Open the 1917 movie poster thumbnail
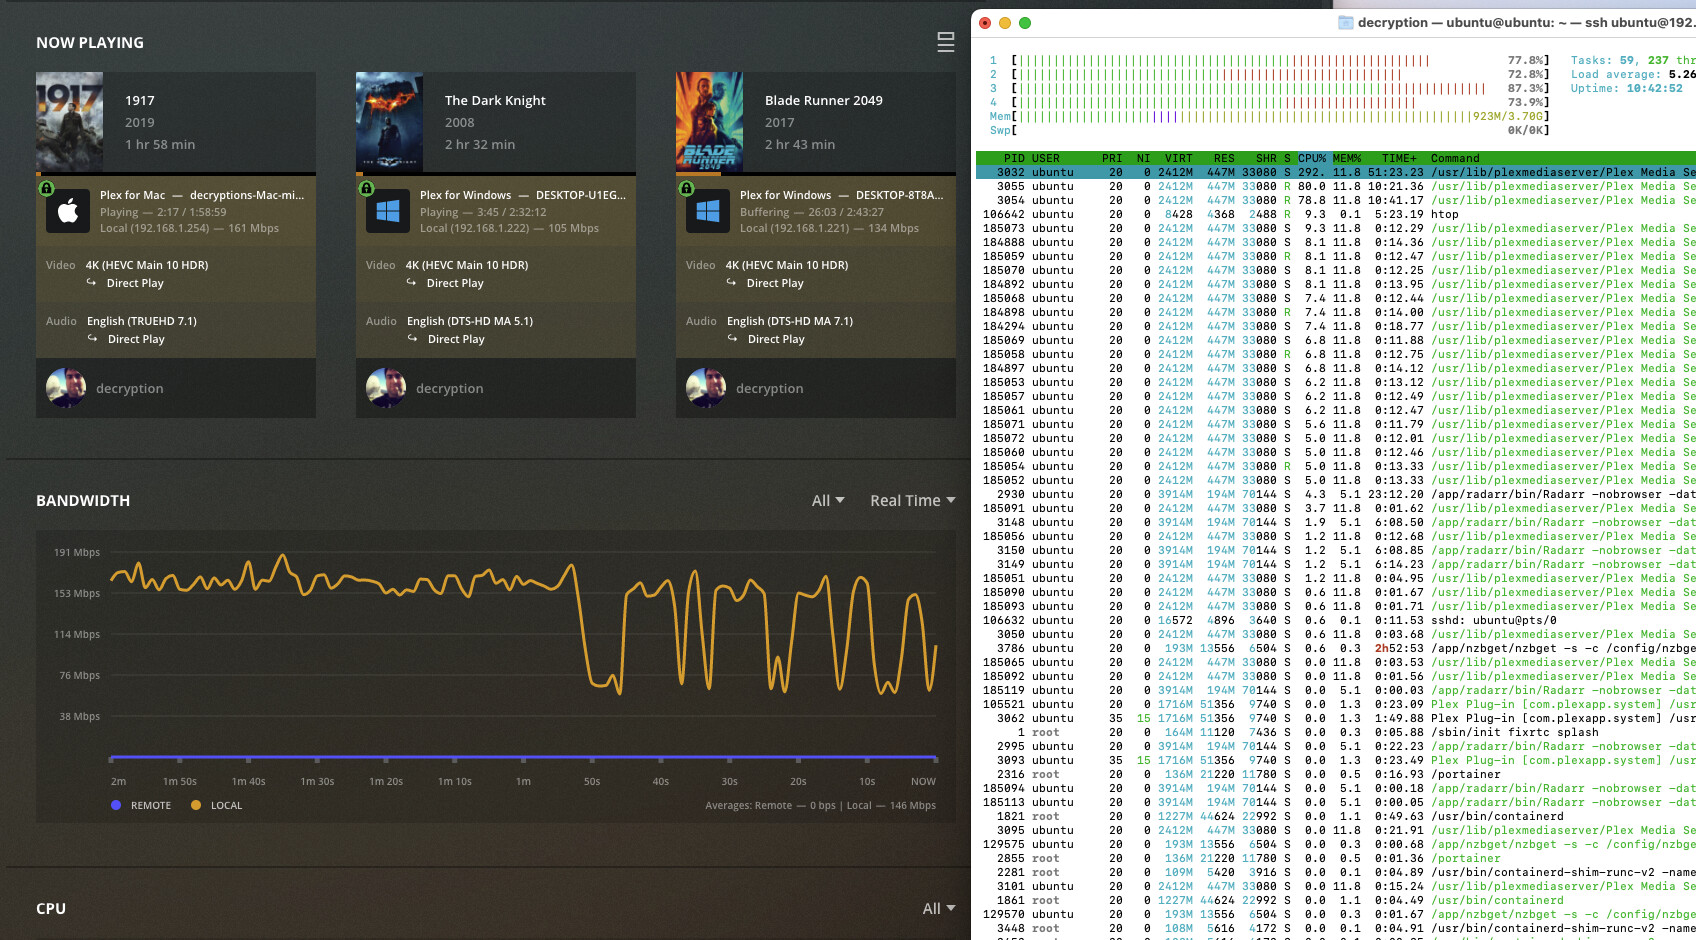The height and width of the screenshot is (940, 1696). coord(69,122)
